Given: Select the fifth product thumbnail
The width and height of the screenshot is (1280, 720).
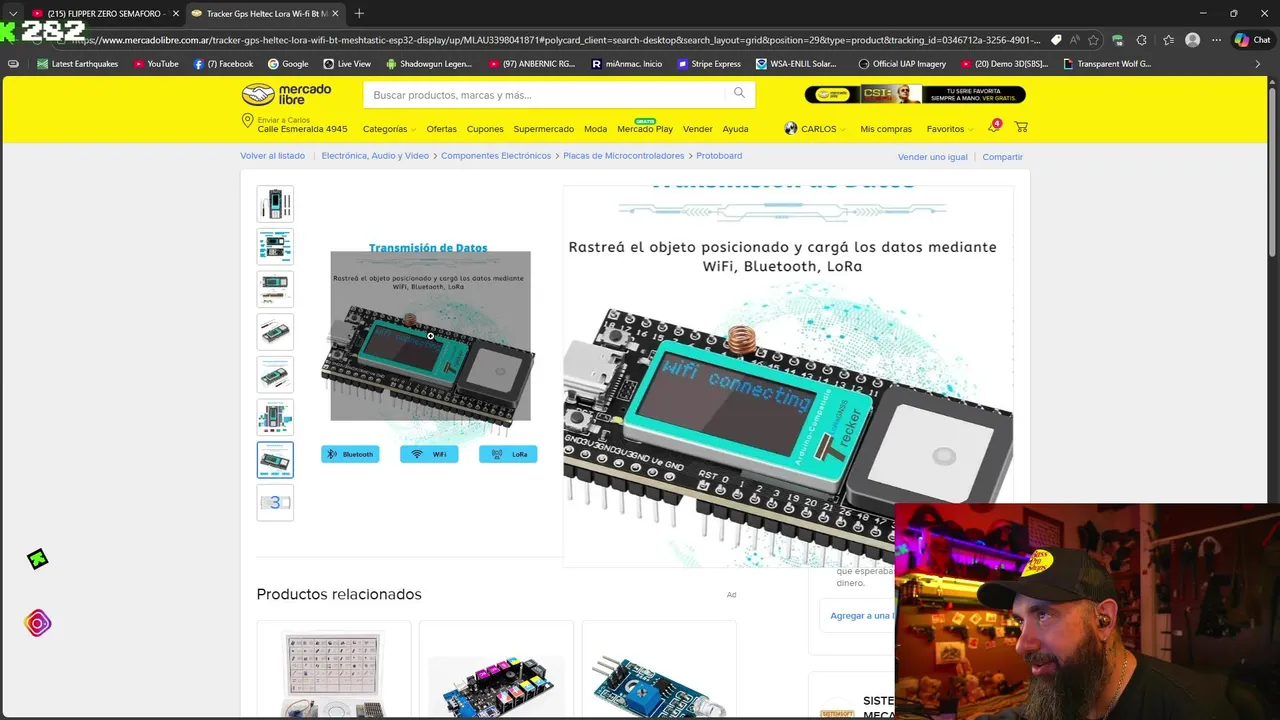Looking at the screenshot, I should point(275,375).
